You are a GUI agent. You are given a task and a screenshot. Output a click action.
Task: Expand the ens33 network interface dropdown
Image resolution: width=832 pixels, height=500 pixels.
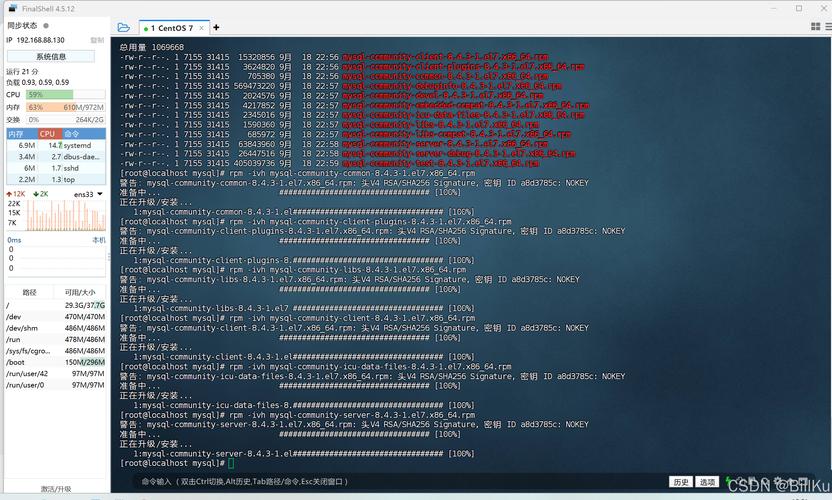(x=88, y=194)
